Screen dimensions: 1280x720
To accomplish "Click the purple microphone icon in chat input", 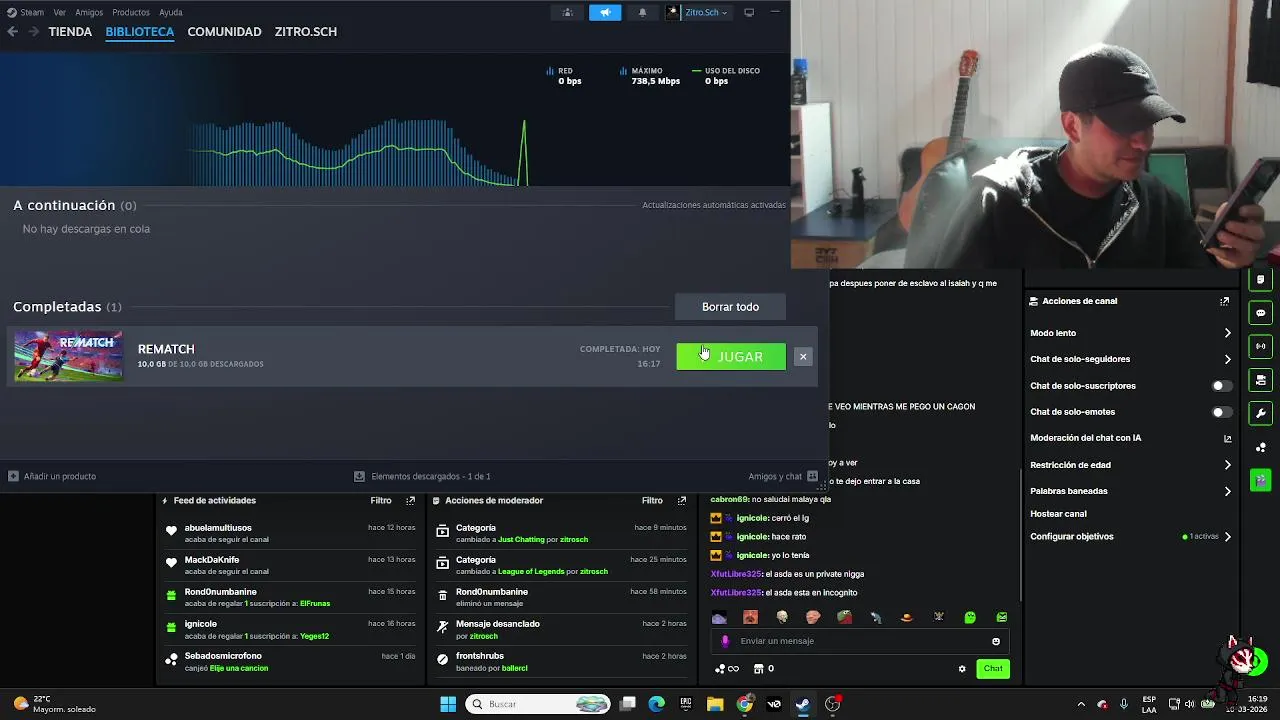I will pos(725,641).
